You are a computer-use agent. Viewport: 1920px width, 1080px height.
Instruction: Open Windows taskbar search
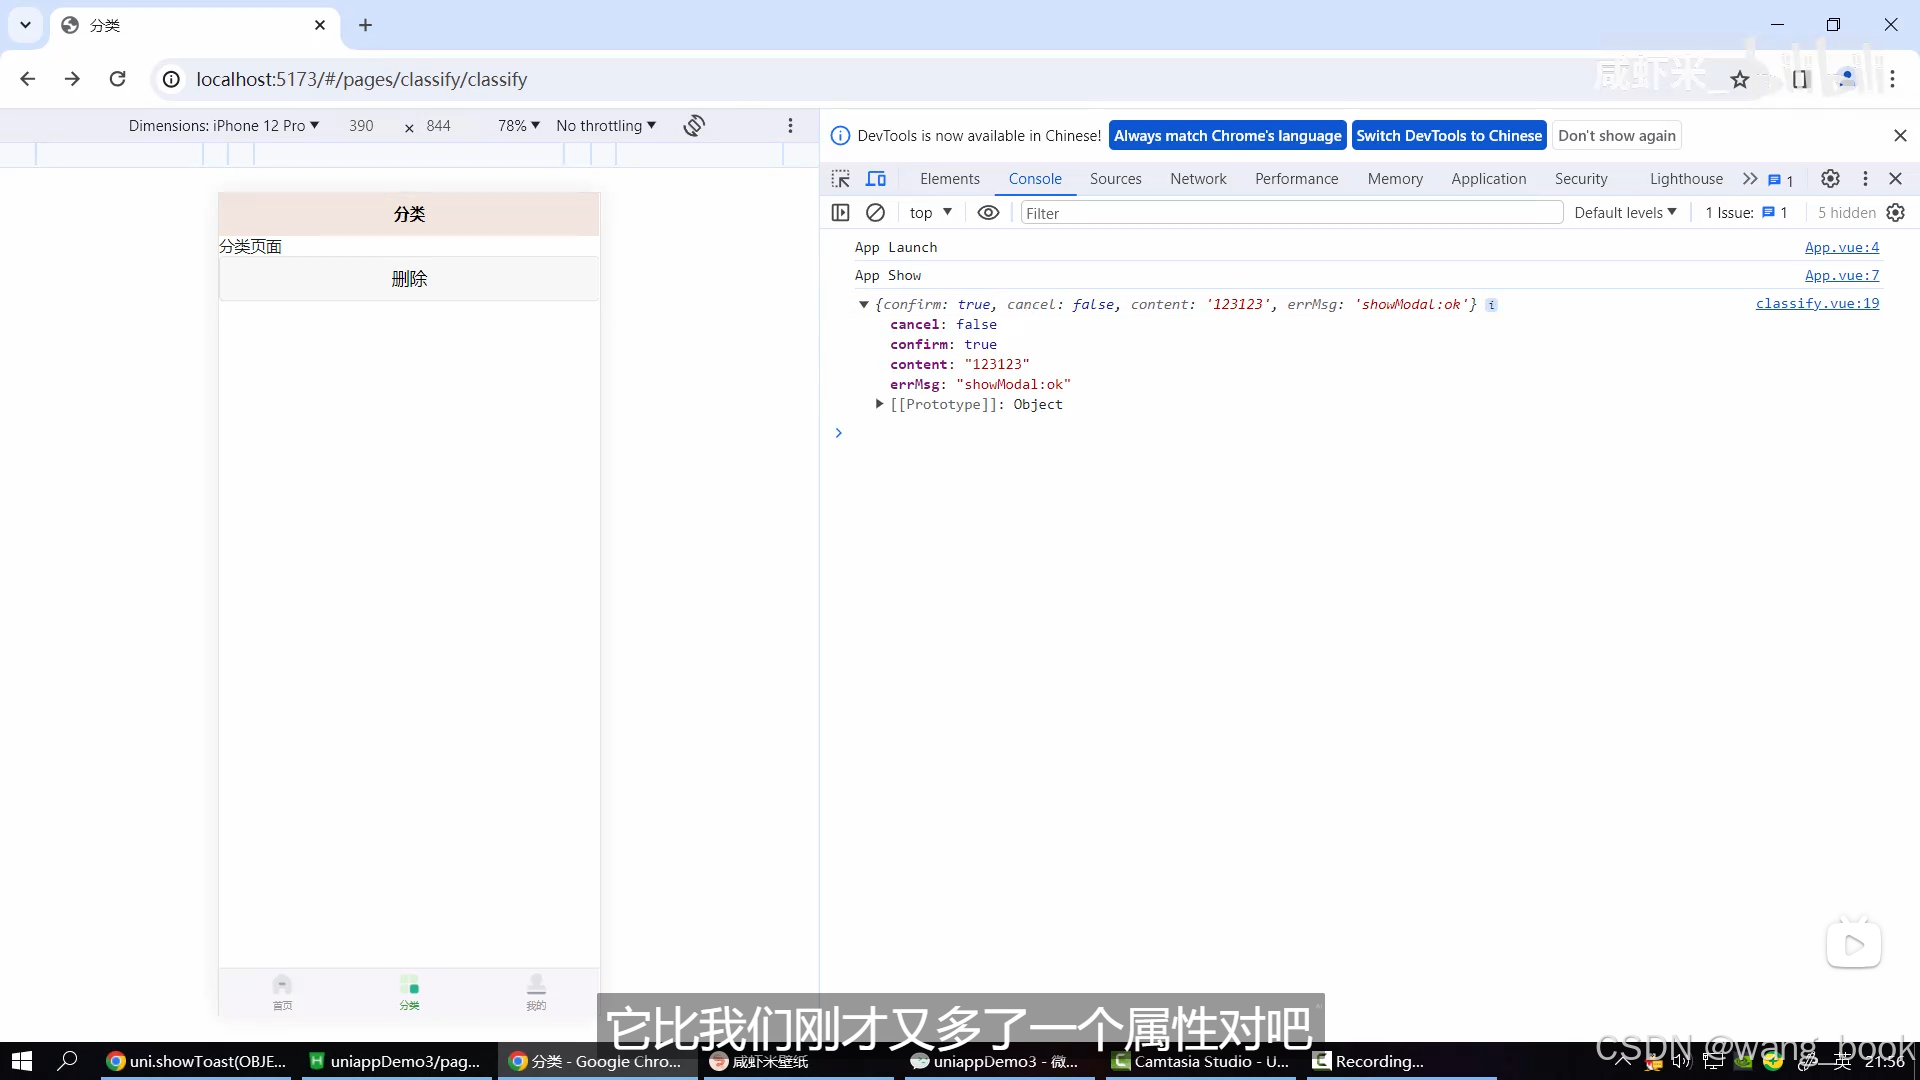[x=67, y=1061]
